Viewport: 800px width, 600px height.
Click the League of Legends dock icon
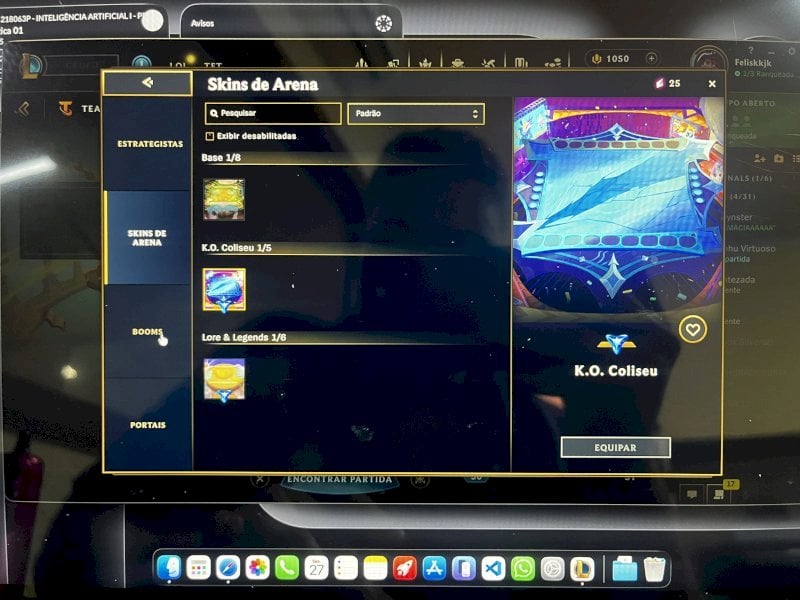[x=582, y=568]
